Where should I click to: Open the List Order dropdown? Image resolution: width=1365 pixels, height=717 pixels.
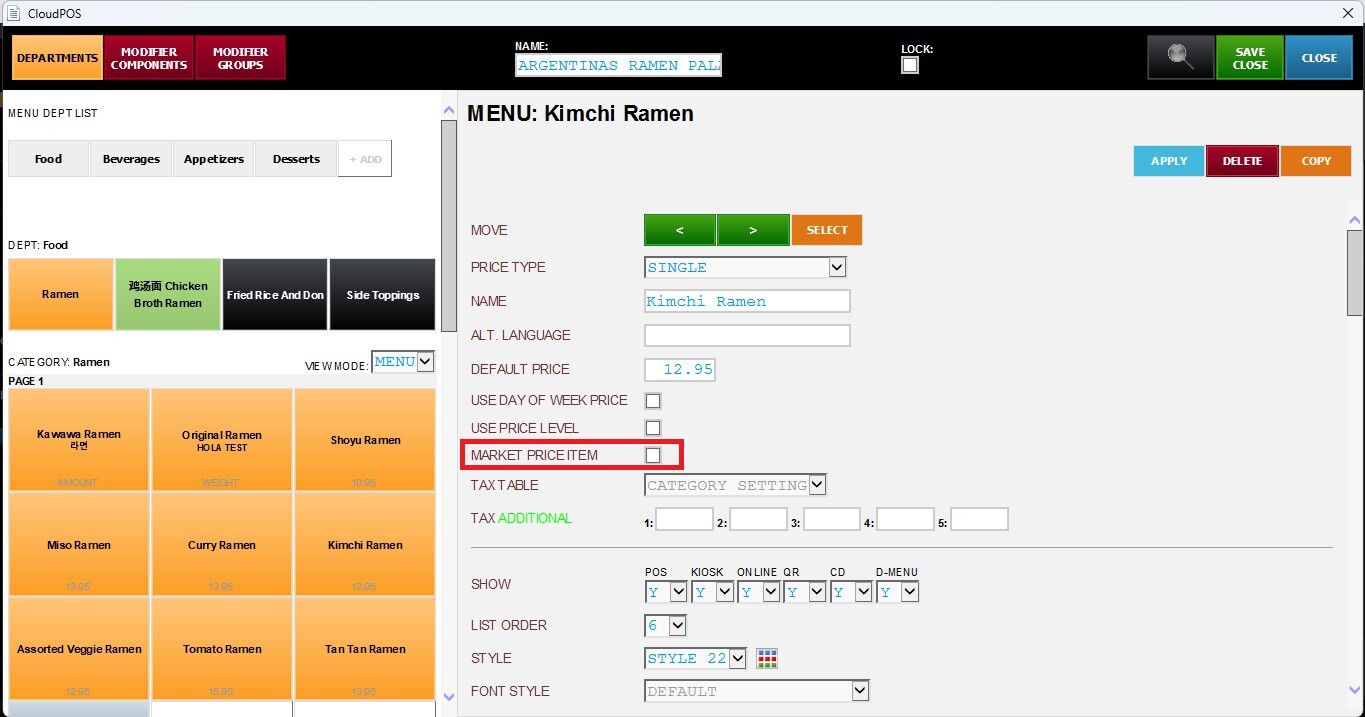click(666, 625)
